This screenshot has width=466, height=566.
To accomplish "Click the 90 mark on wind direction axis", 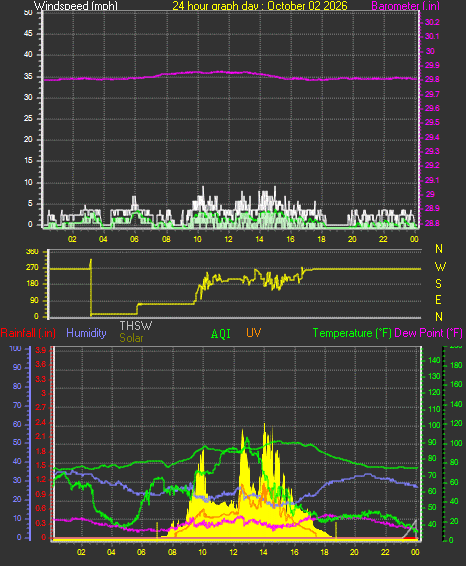I will pyautogui.click(x=34, y=300).
